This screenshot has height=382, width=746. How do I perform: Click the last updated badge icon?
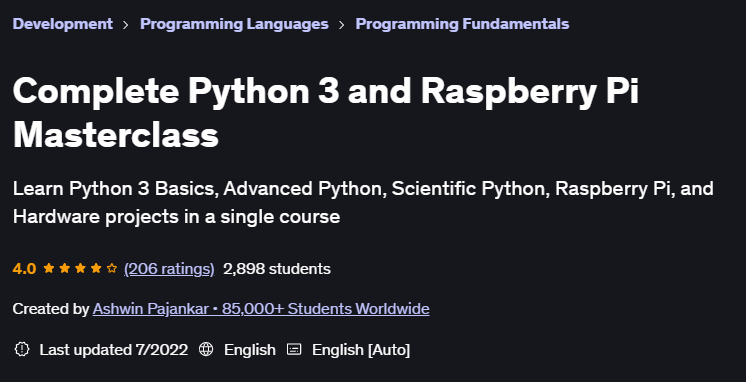[x=22, y=349]
